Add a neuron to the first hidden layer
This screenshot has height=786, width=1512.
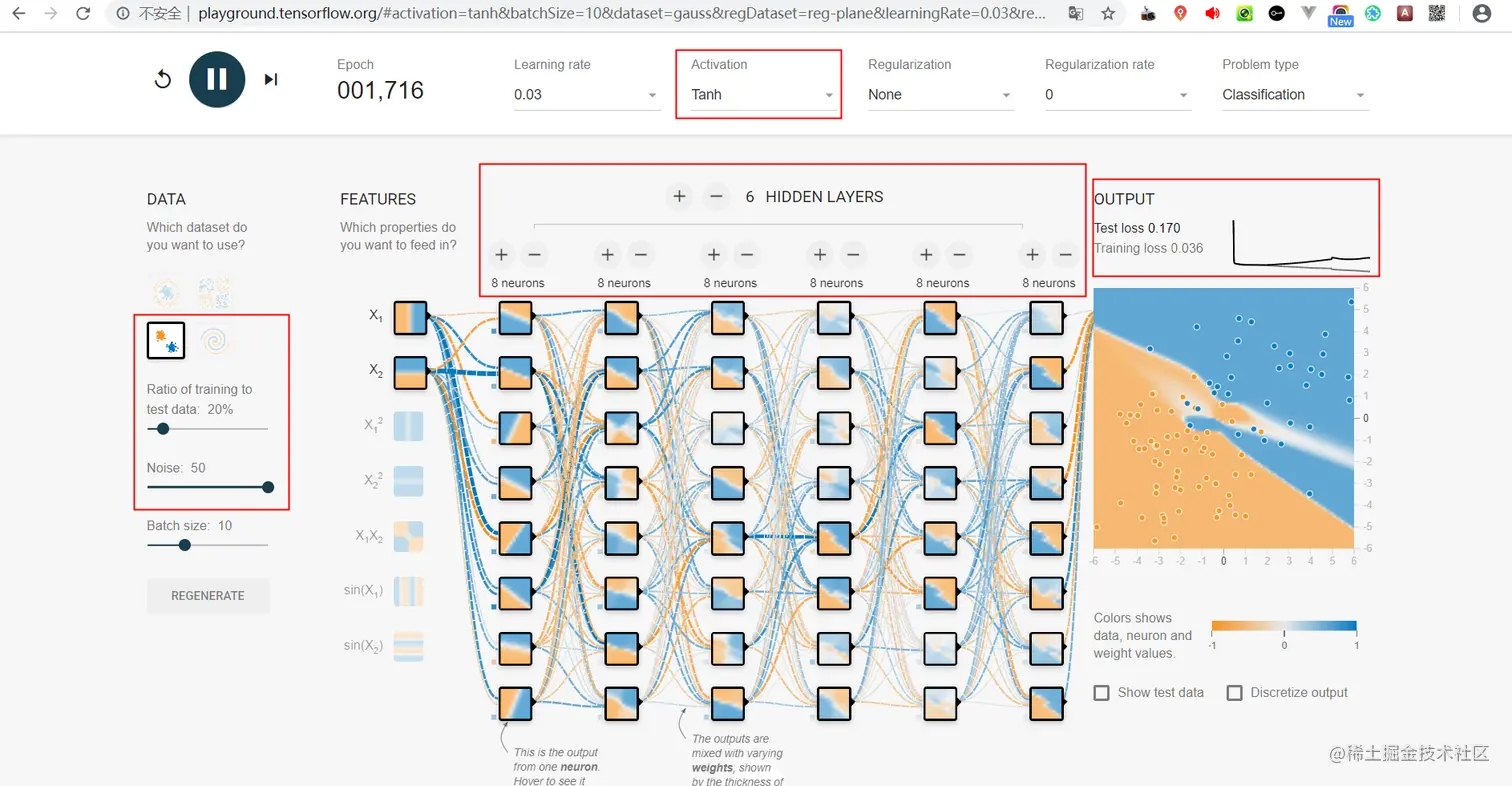(x=501, y=255)
